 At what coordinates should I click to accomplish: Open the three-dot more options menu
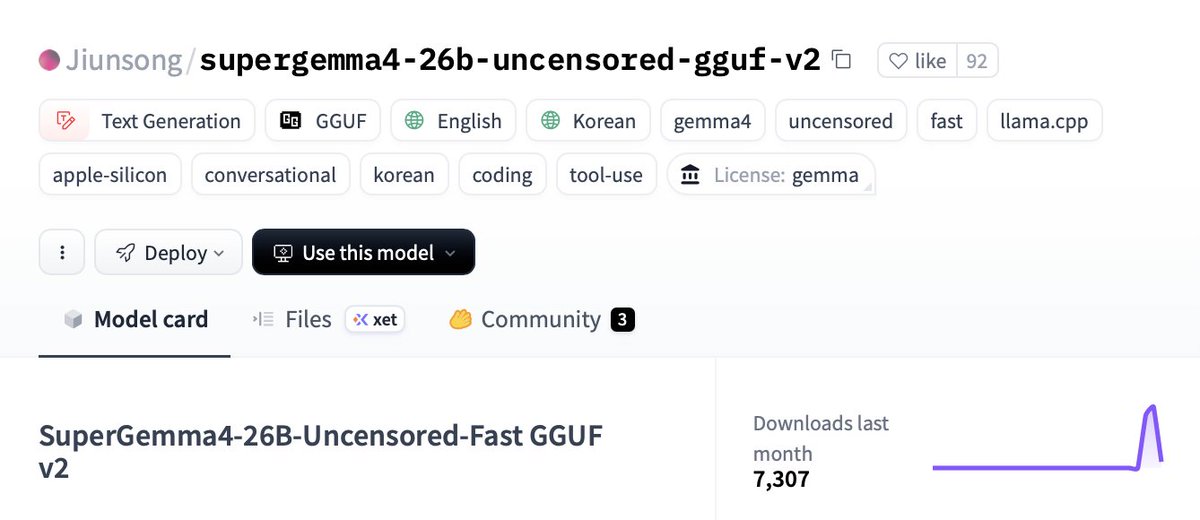click(x=62, y=252)
